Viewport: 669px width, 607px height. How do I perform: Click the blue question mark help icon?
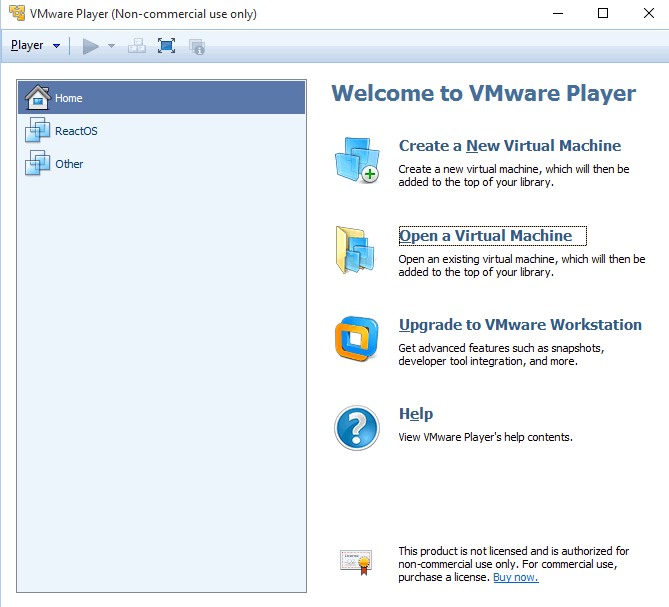pyautogui.click(x=357, y=428)
